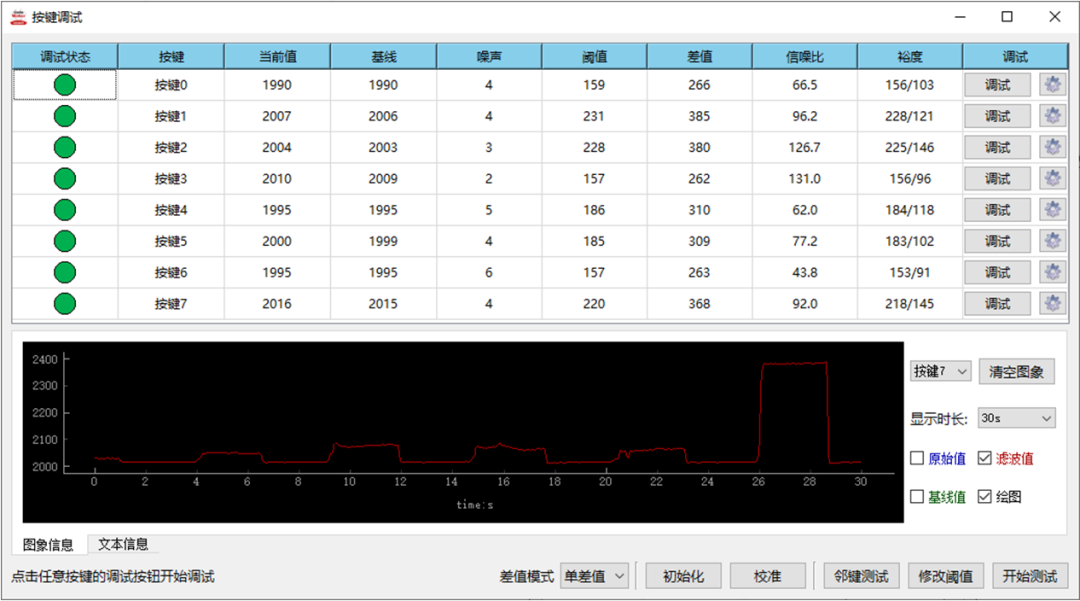Select margin cell 156/103
Screen dimensions: 1080x601
[910, 85]
